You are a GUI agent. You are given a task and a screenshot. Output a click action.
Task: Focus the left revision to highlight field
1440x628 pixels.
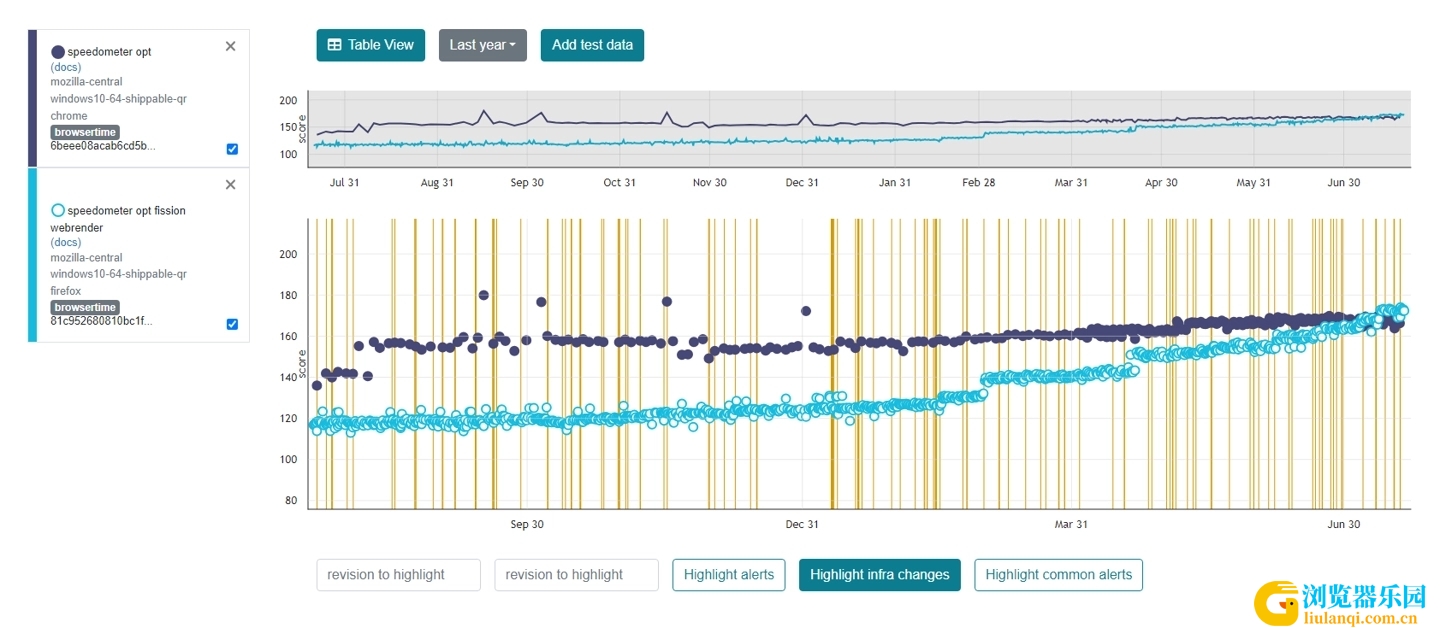[399, 575]
